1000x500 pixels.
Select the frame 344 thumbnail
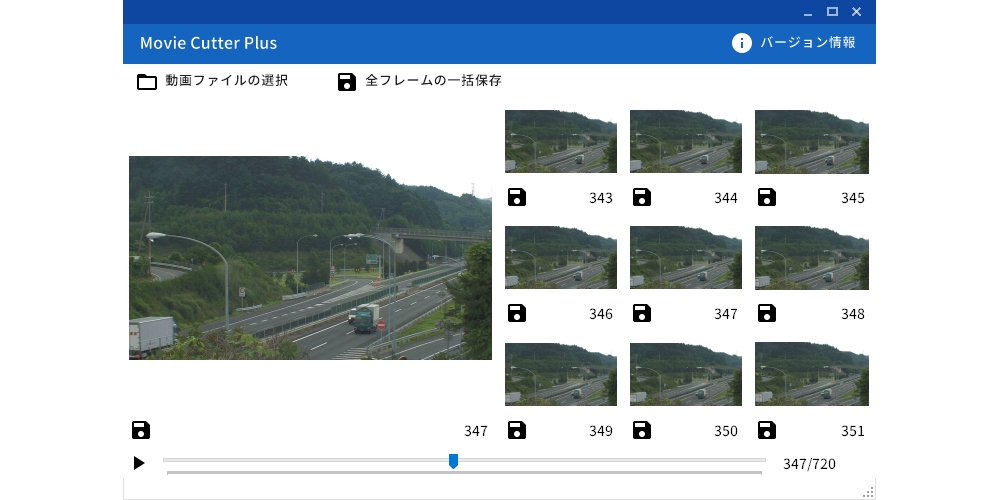(x=686, y=142)
